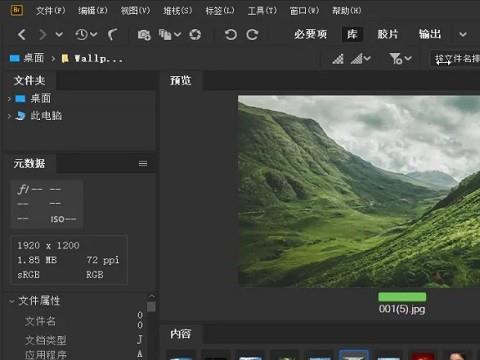Open the 工具(T) menu
Image resolution: width=480 pixels, height=360 pixels.
pyautogui.click(x=262, y=11)
